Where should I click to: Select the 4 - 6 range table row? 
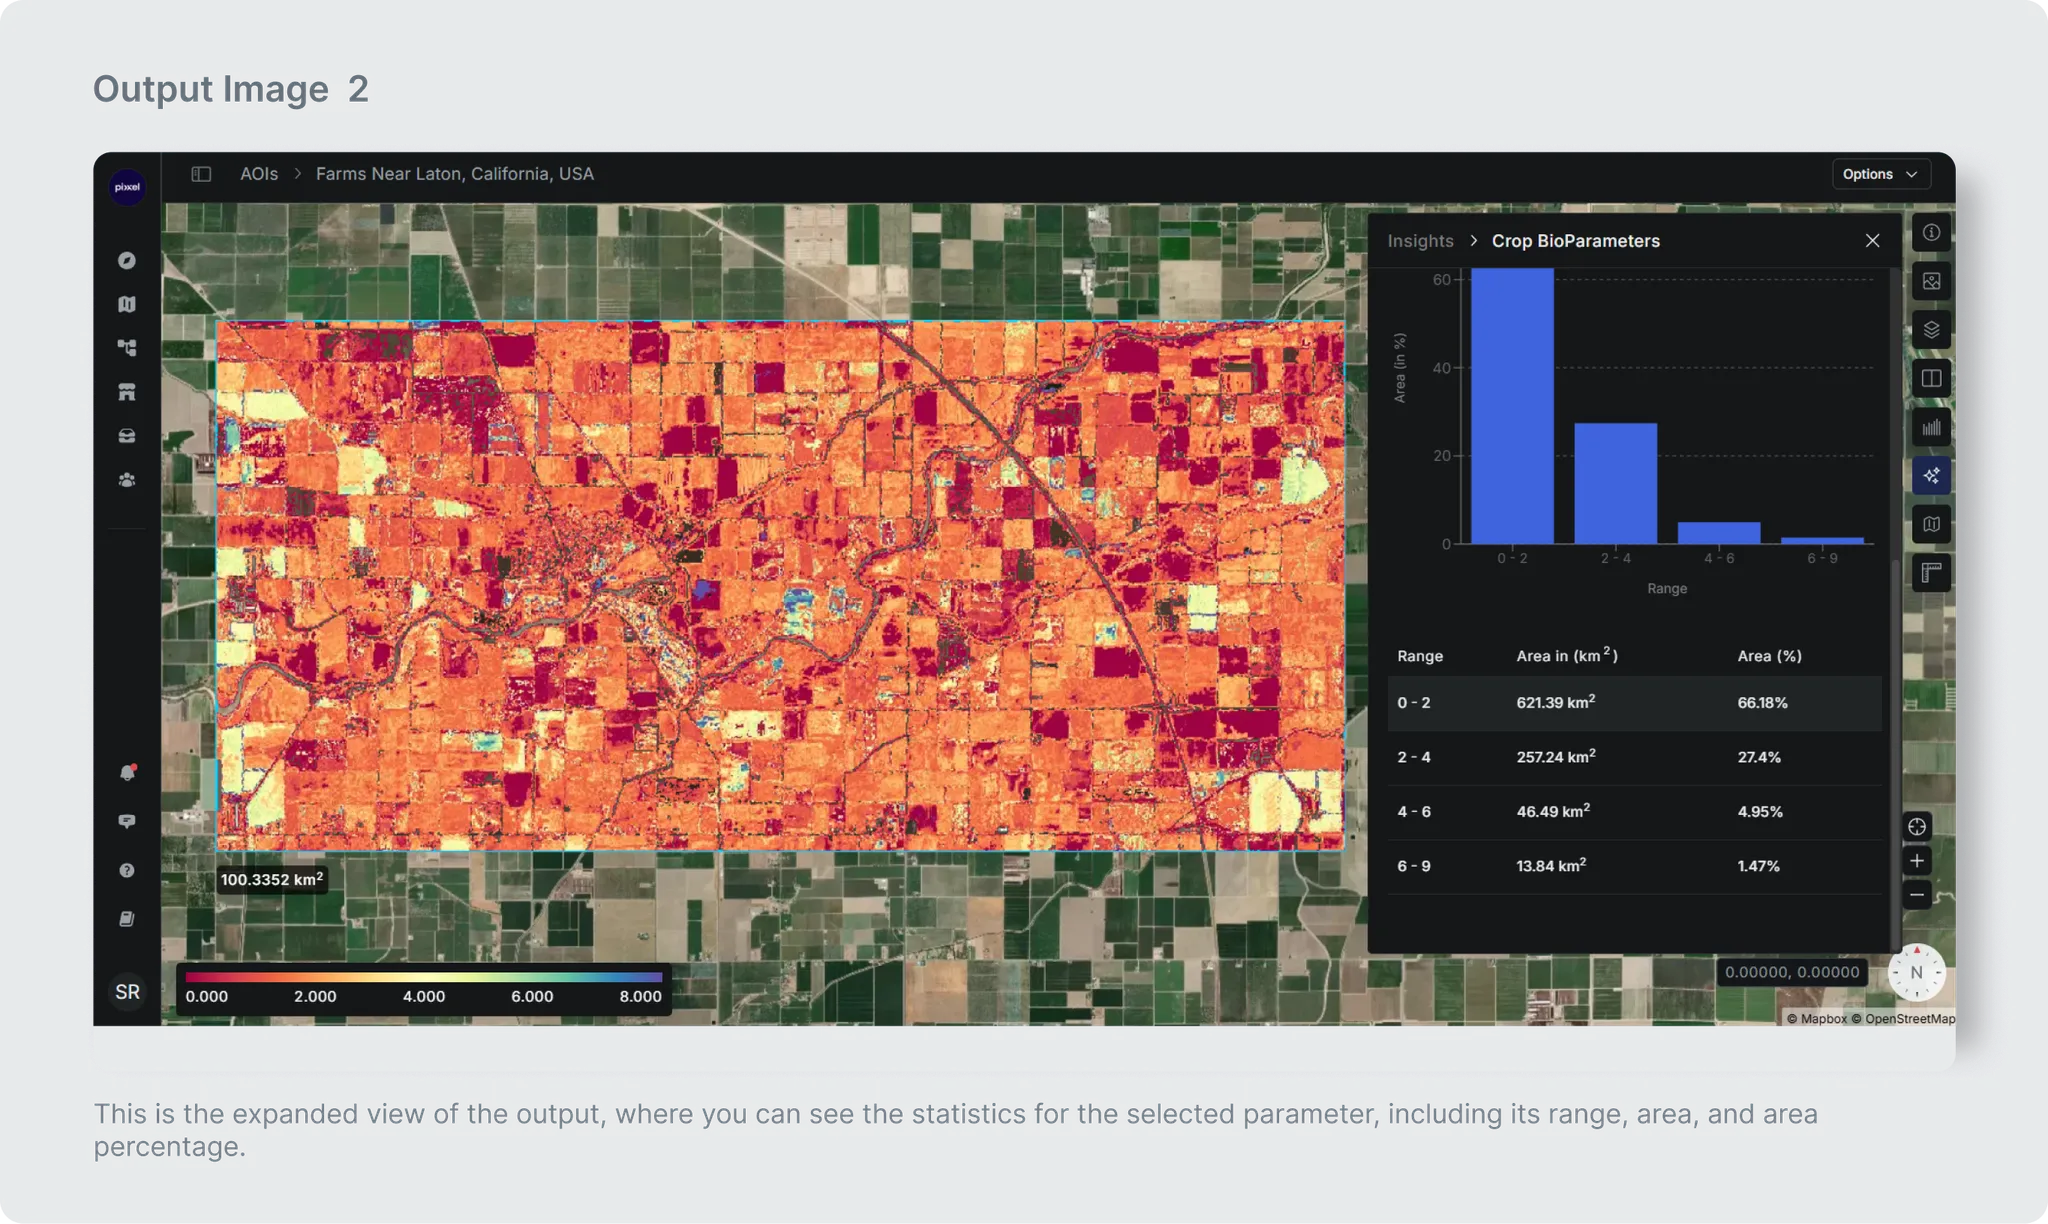[x=1634, y=812]
